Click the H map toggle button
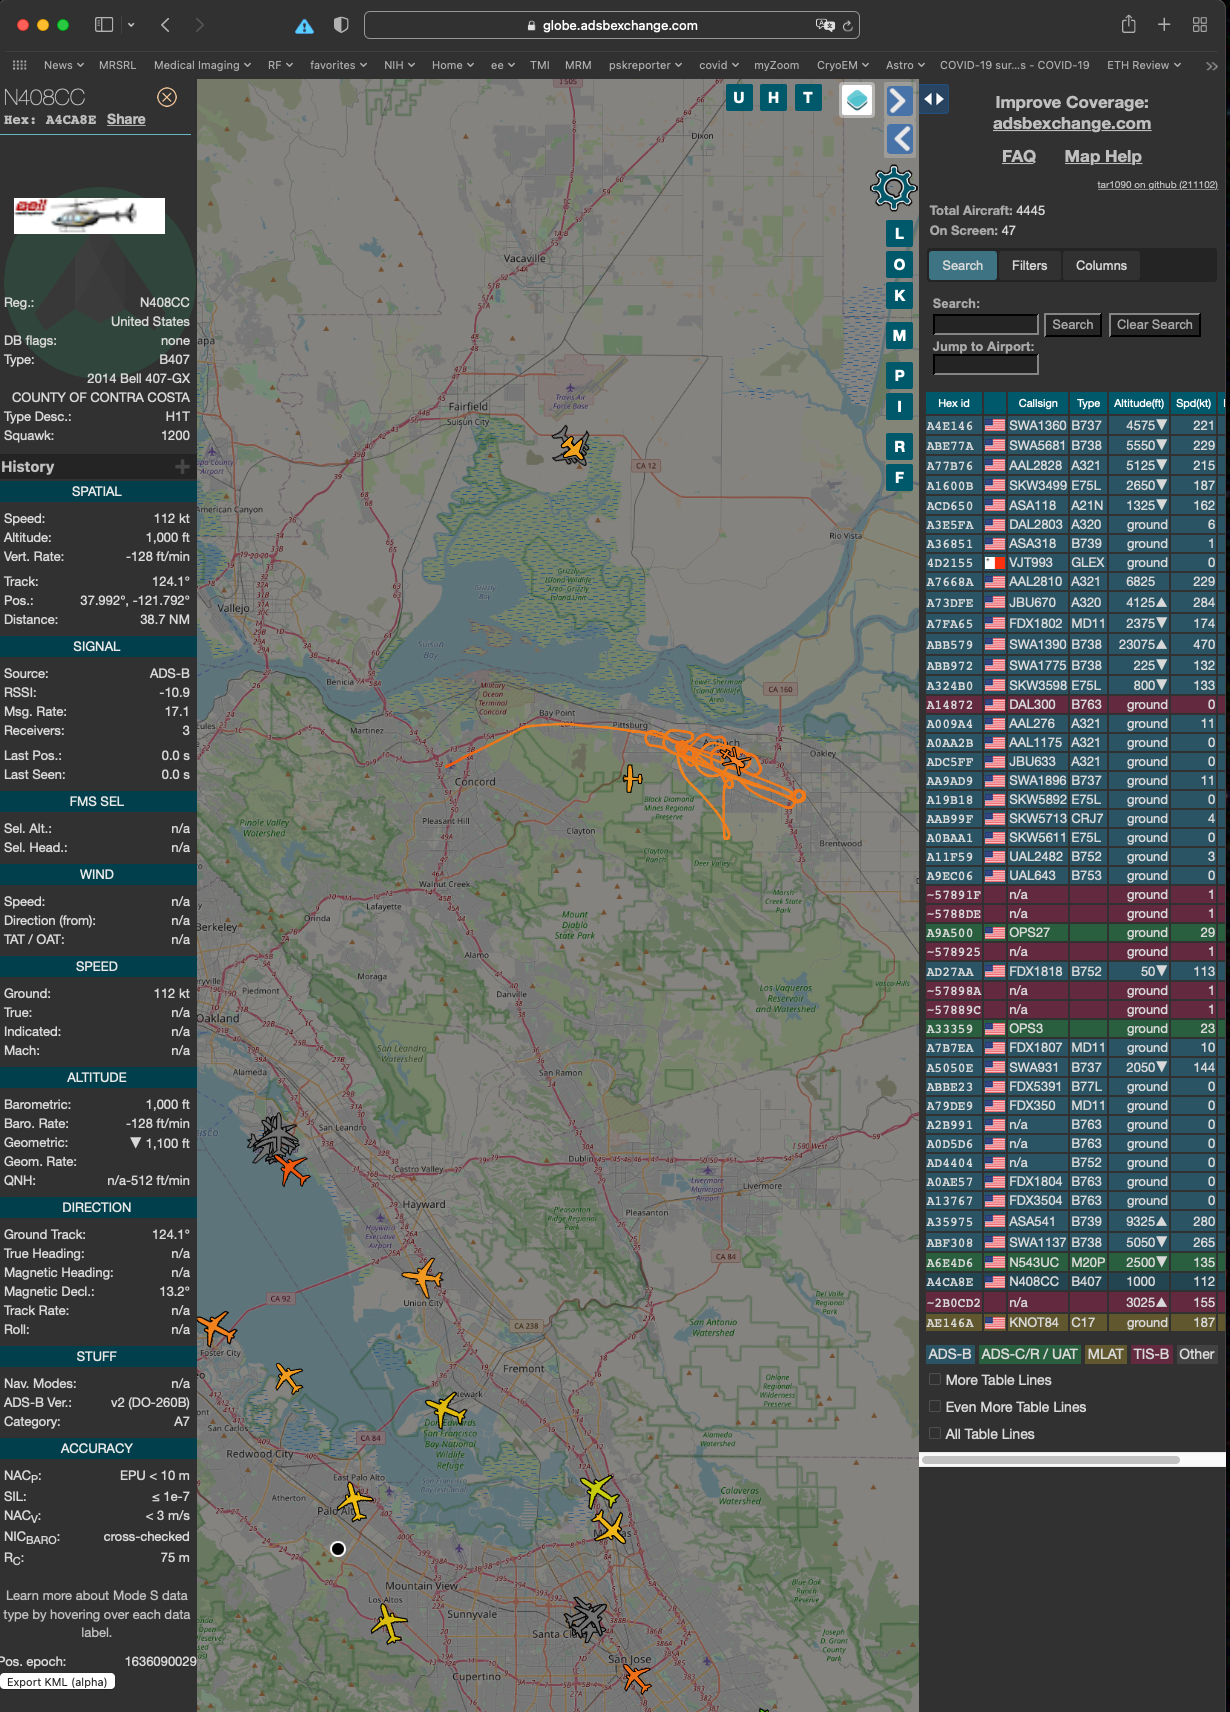 coord(773,97)
